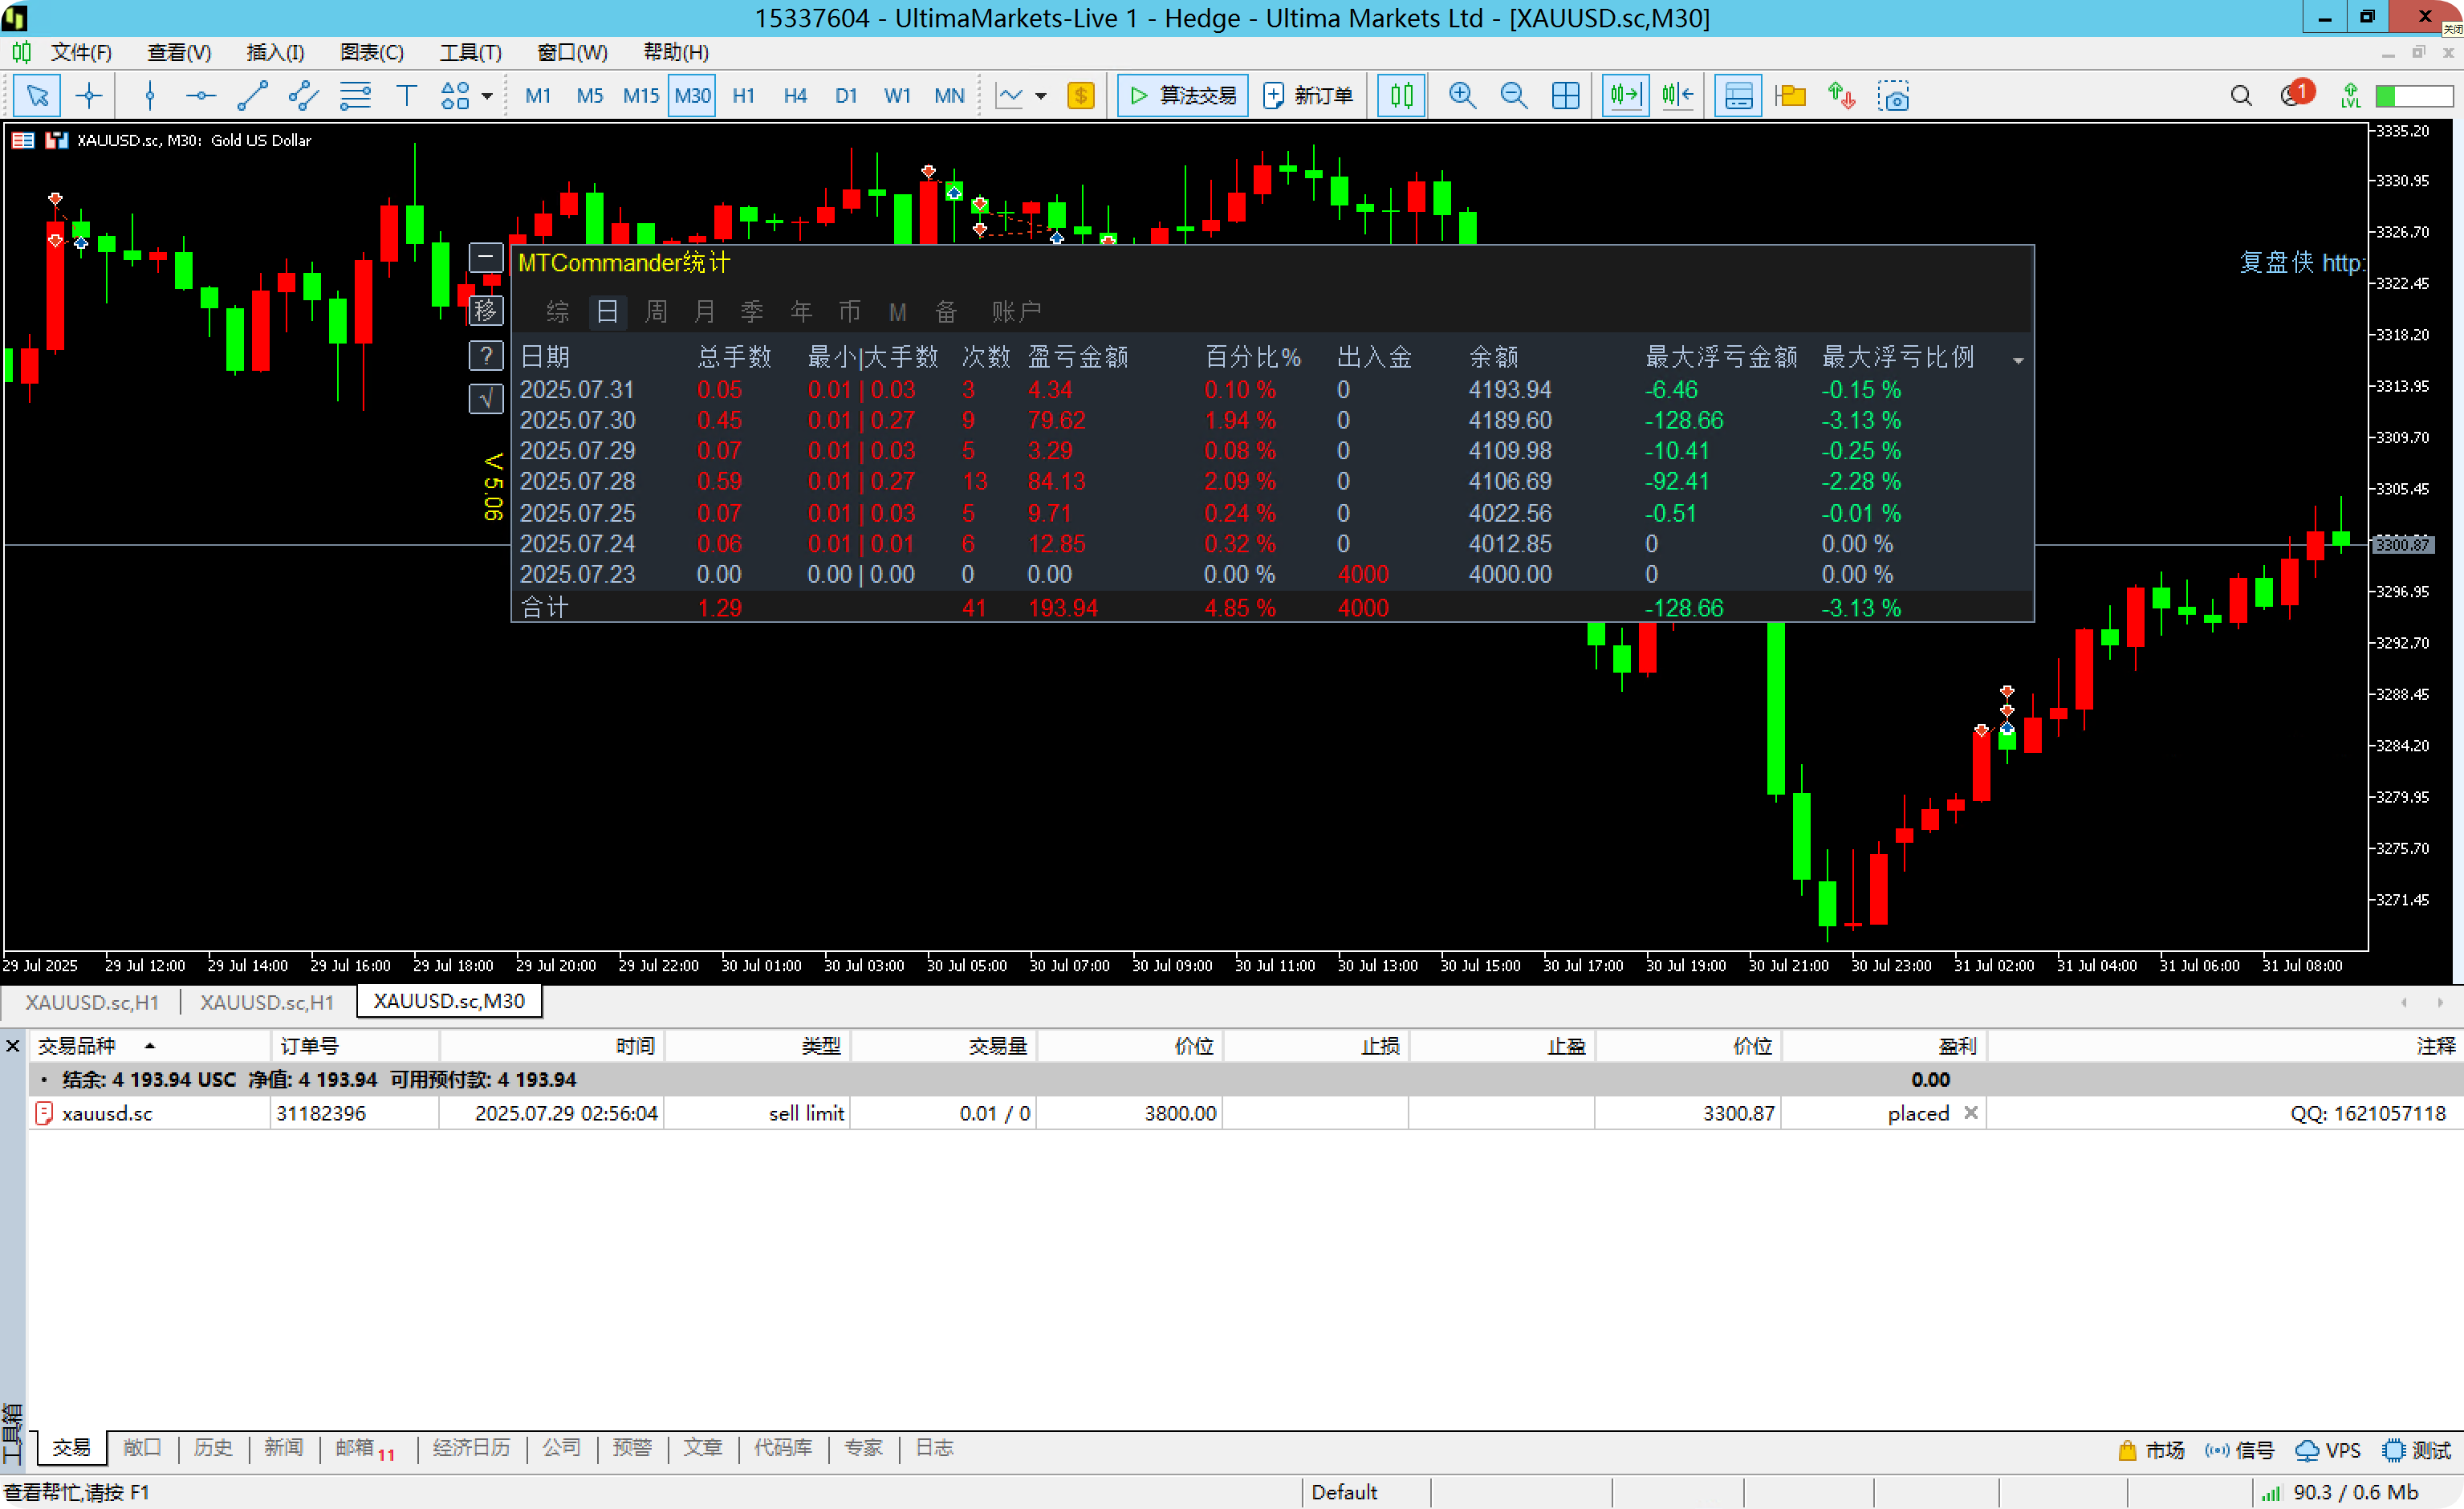This screenshot has width=2464, height=1509.
Task: Pick the trendline drawing tool
Action: point(252,96)
